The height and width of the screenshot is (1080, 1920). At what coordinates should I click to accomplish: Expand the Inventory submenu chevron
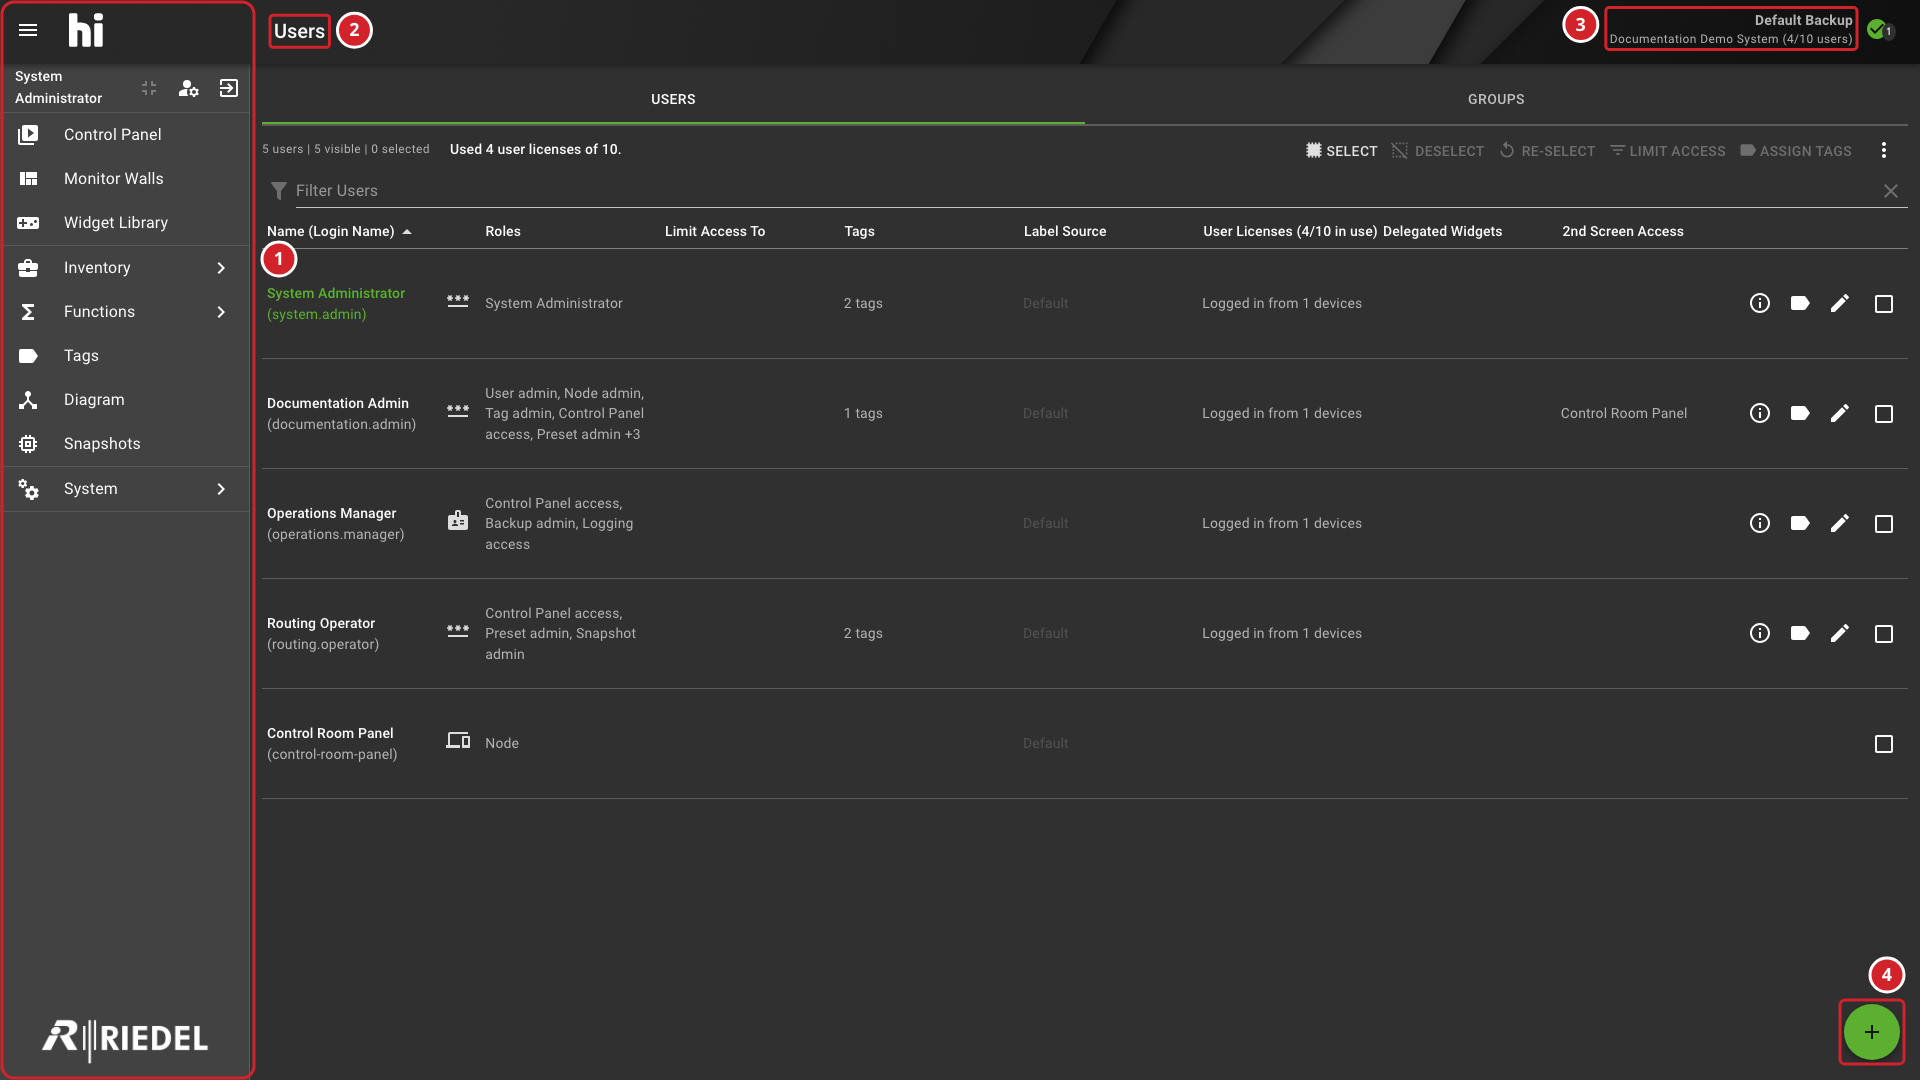click(x=221, y=267)
